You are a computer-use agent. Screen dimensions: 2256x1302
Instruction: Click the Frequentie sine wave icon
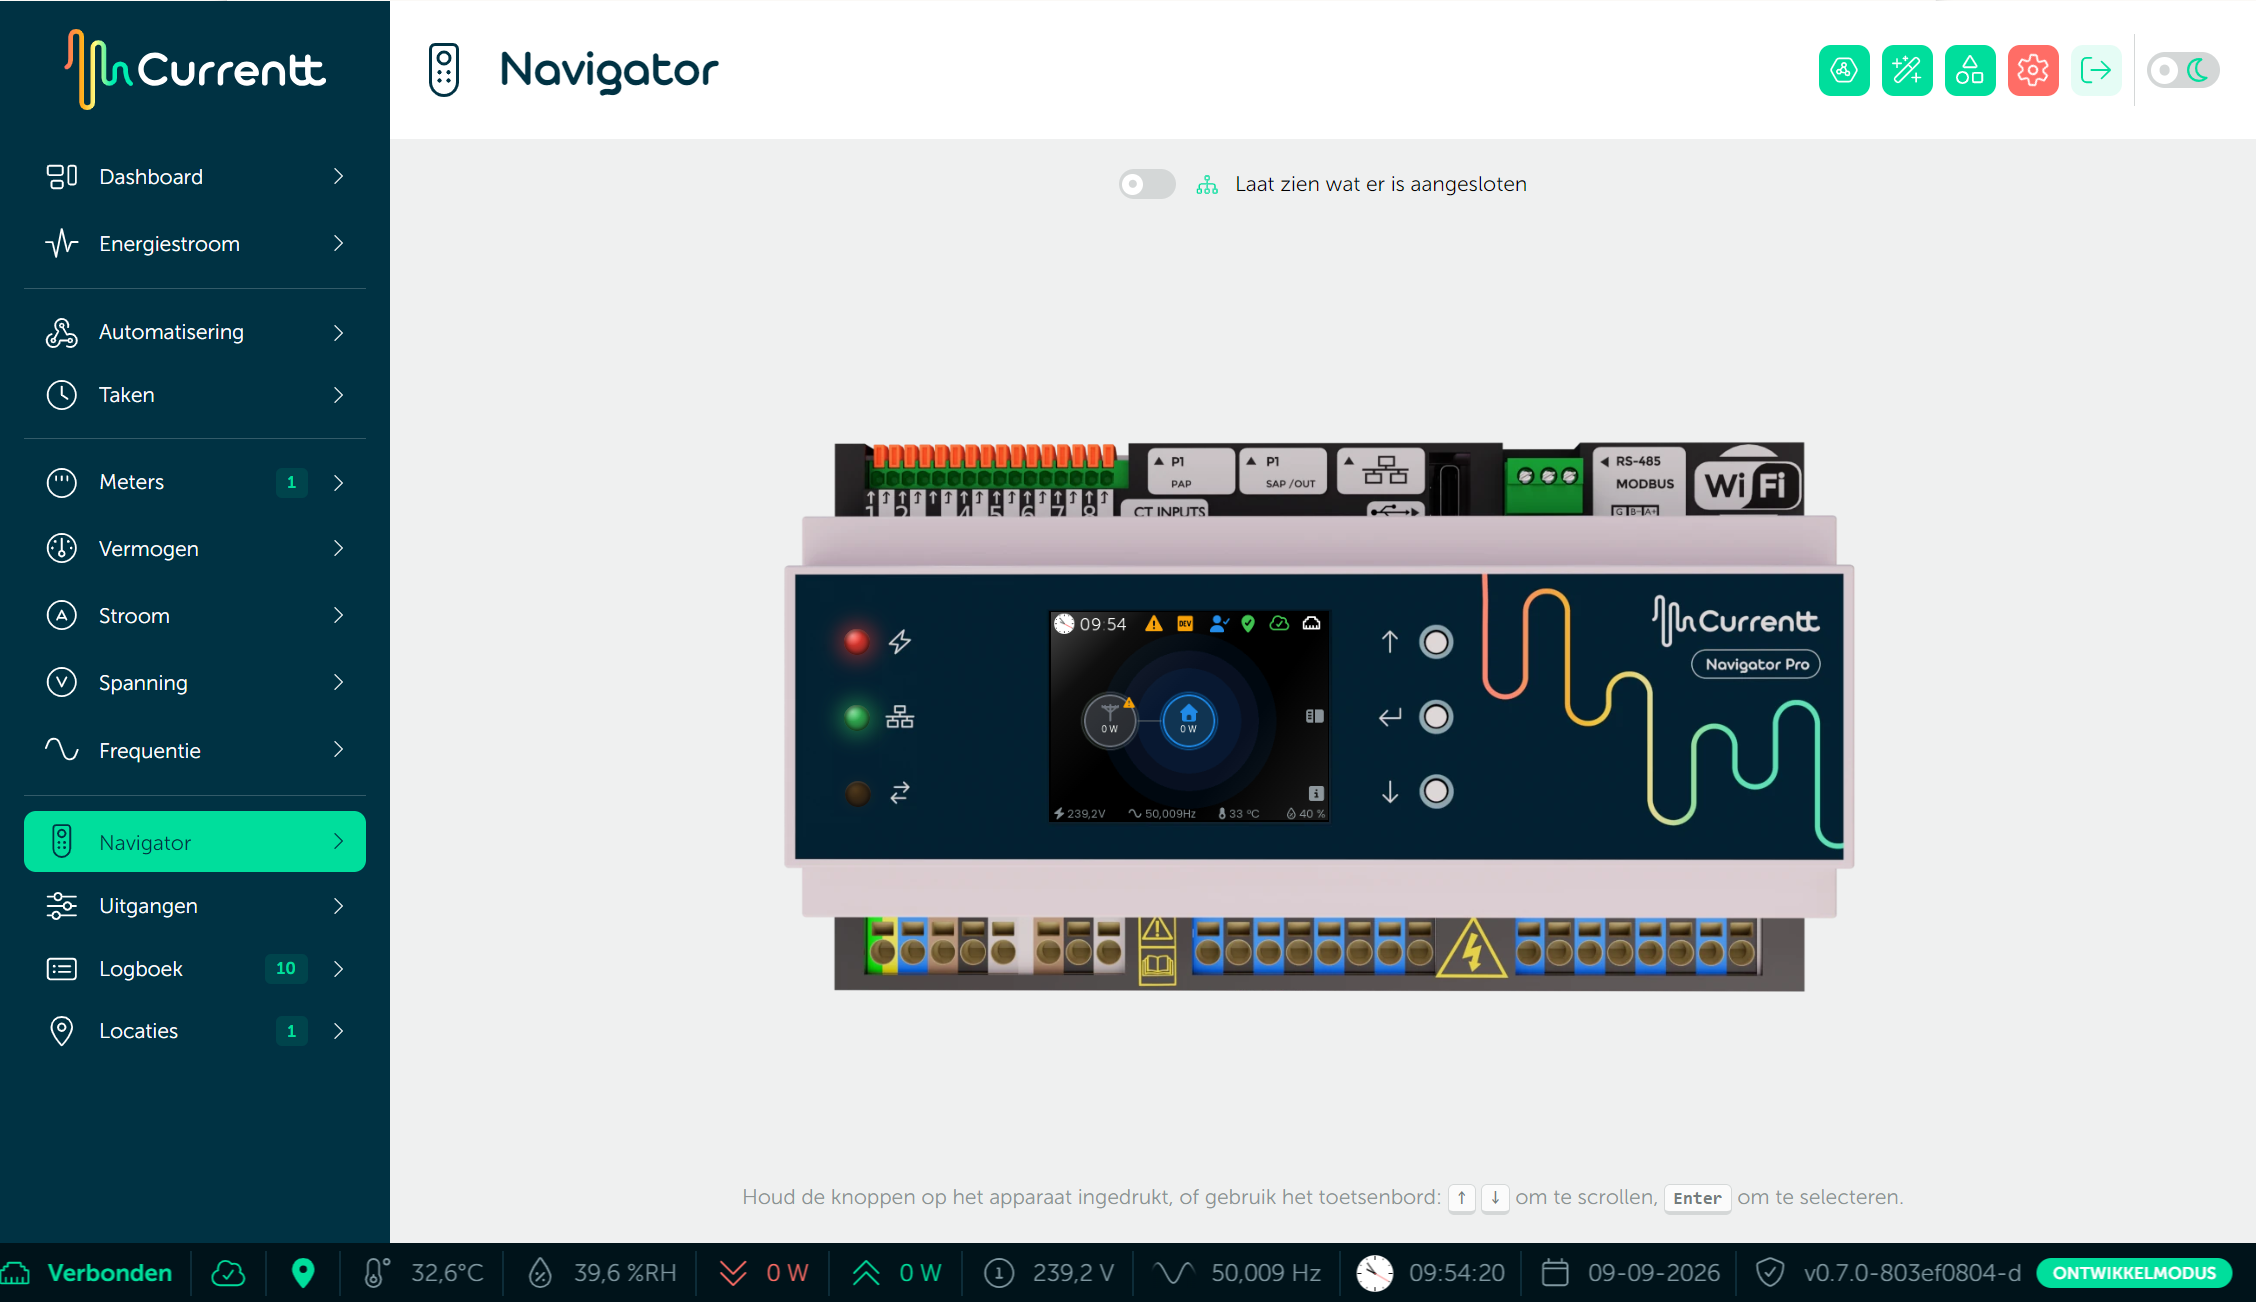(62, 749)
